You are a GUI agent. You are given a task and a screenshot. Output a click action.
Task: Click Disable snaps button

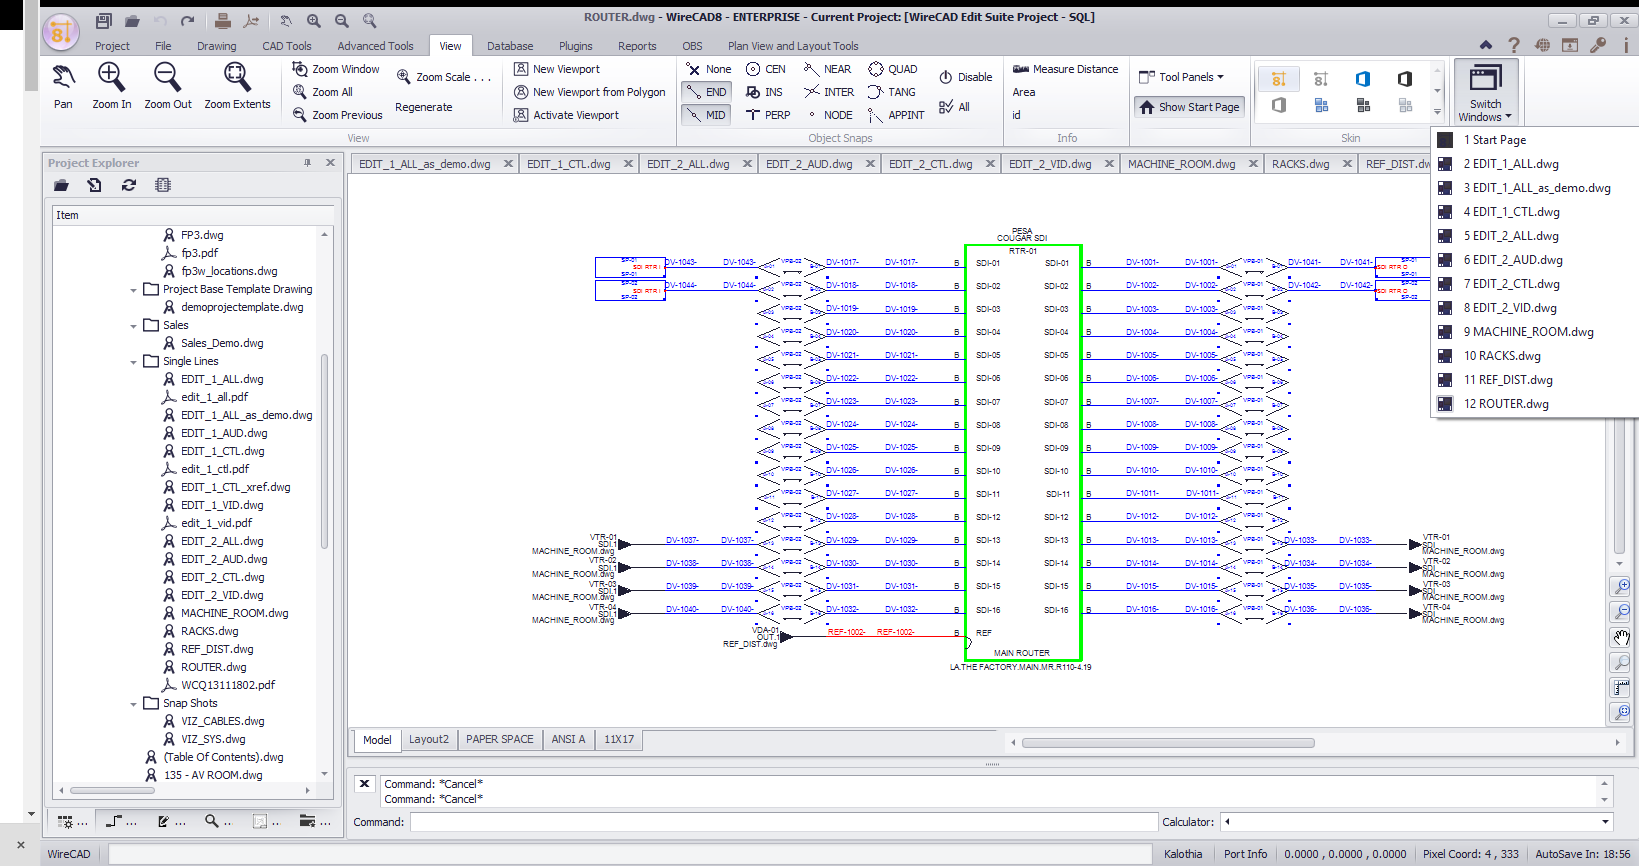pyautogui.click(x=965, y=77)
